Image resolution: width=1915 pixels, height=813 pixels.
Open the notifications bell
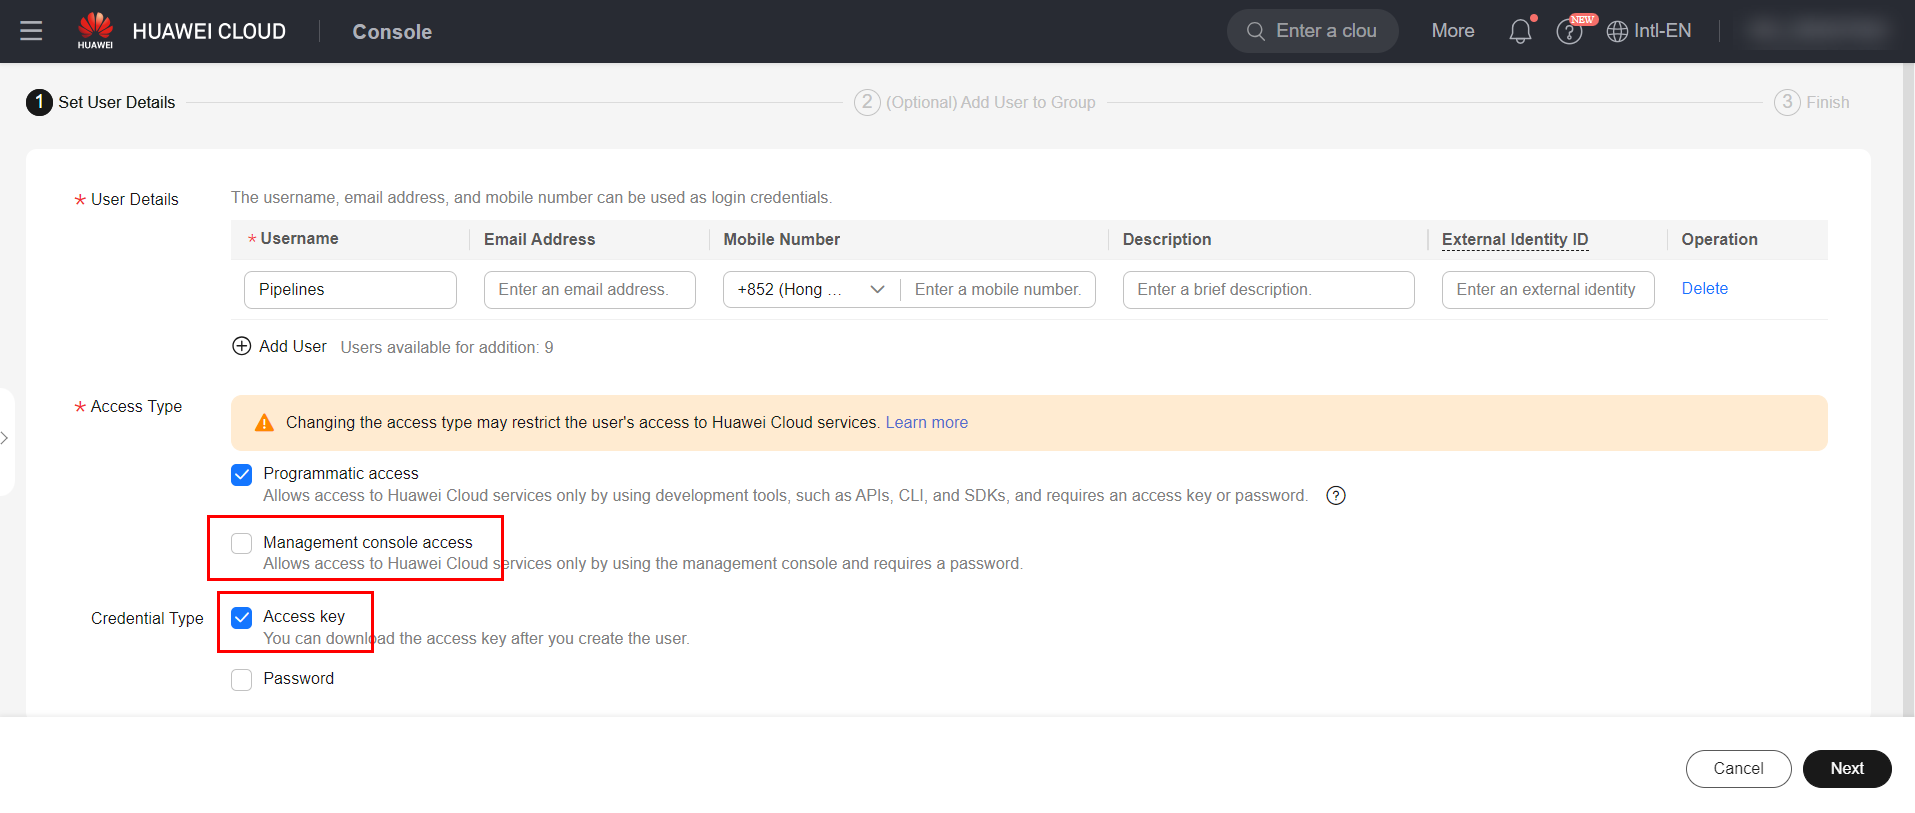click(x=1520, y=31)
